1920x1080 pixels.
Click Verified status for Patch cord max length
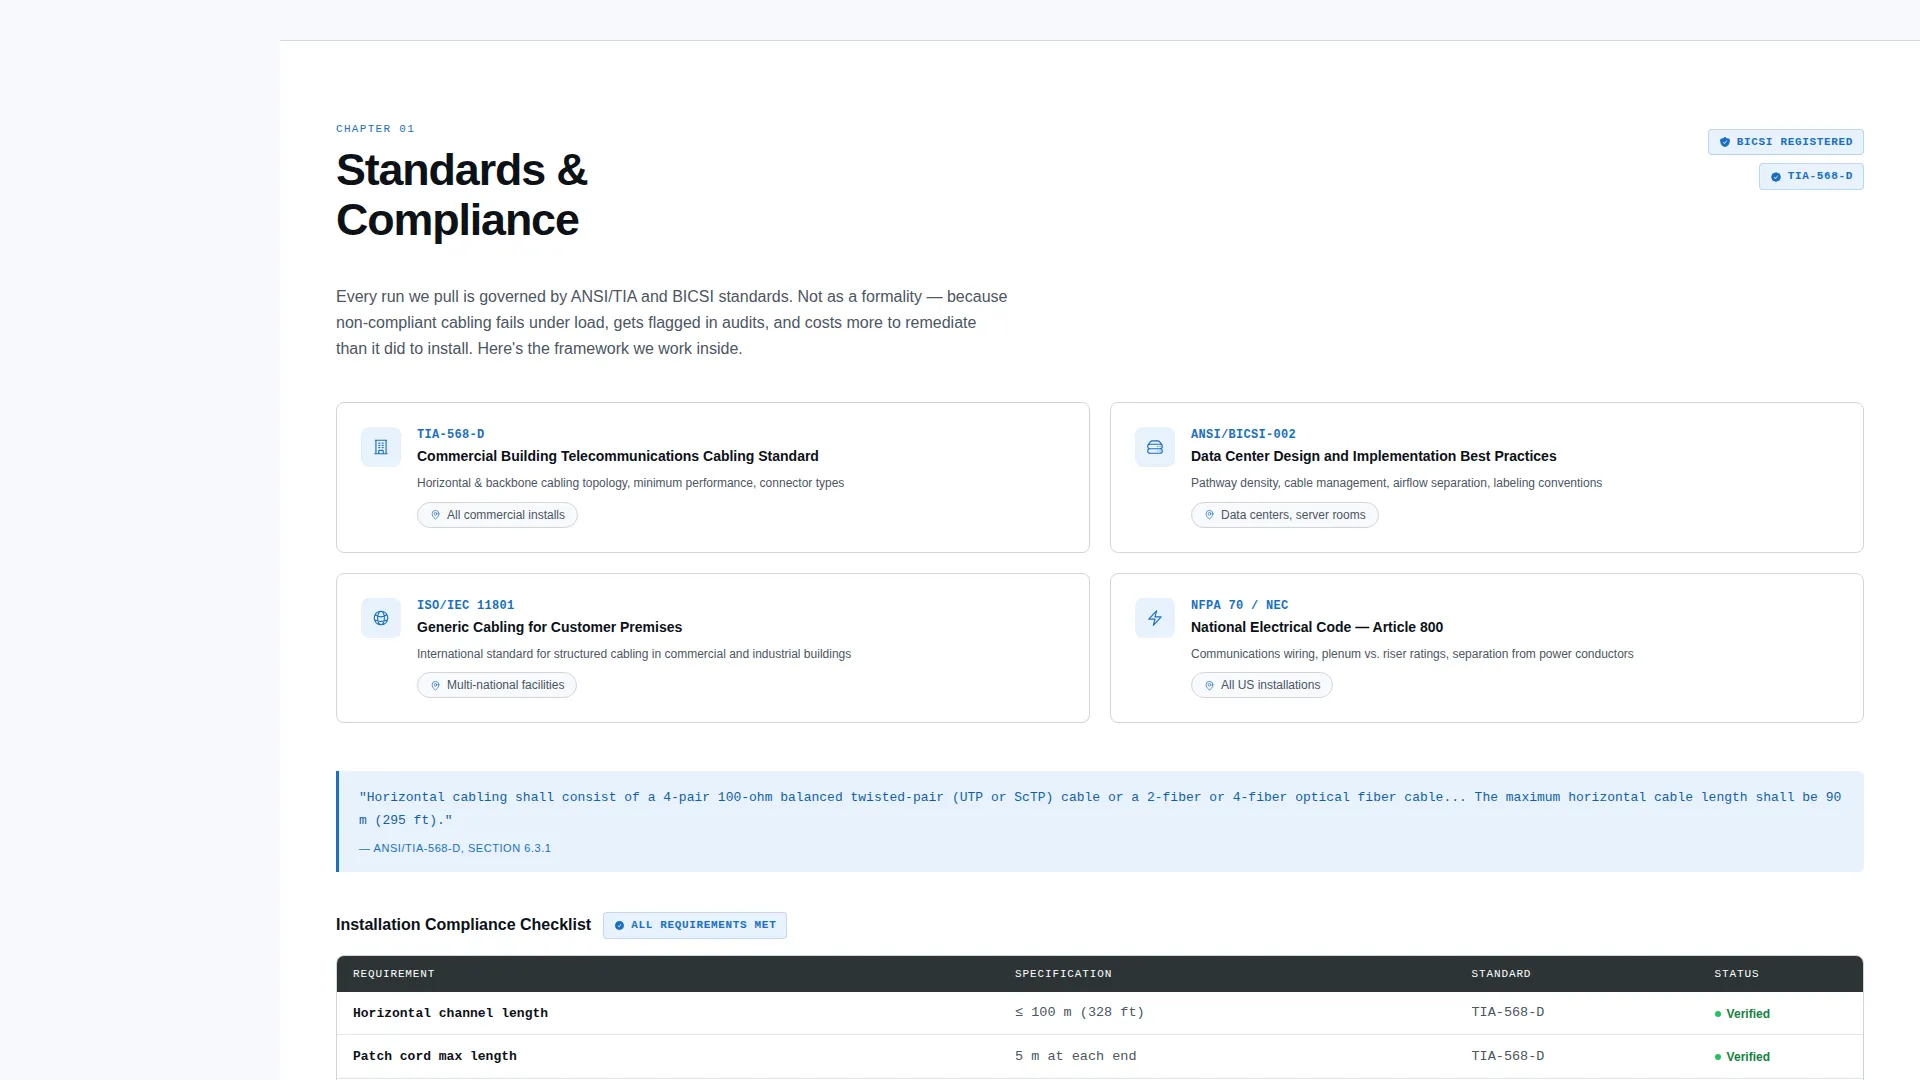pyautogui.click(x=1742, y=1057)
